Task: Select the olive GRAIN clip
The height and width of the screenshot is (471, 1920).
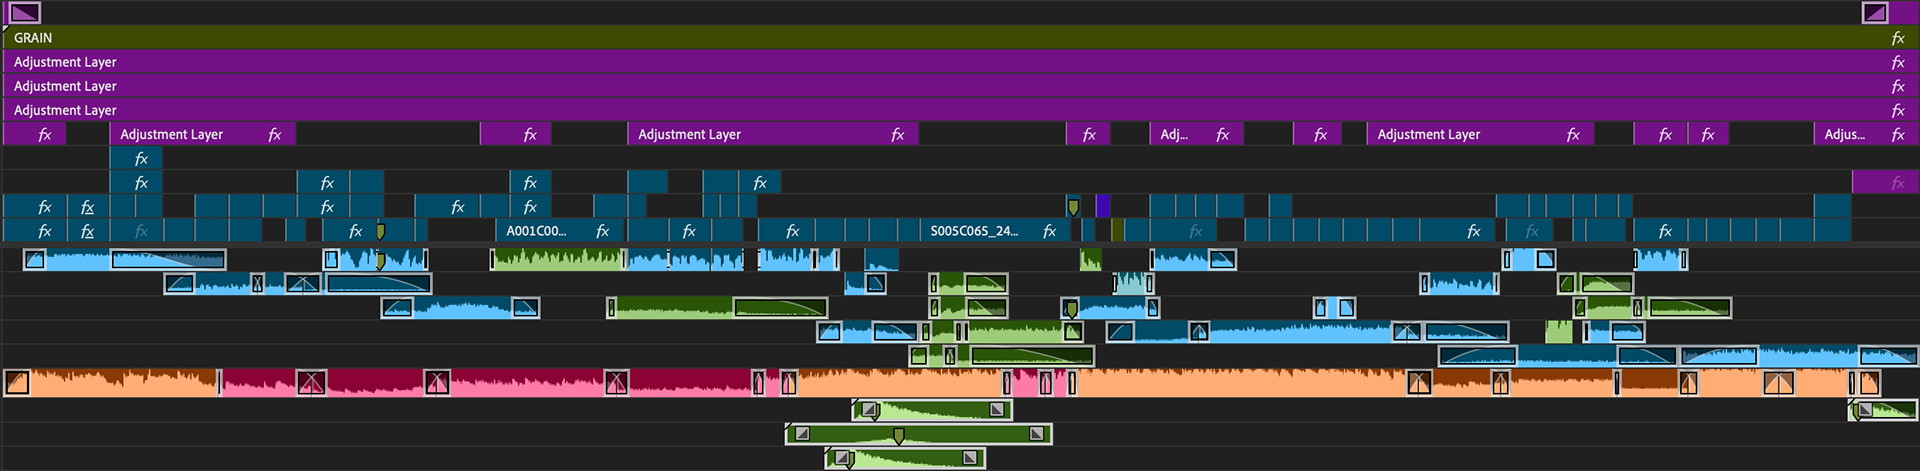Action: point(960,38)
